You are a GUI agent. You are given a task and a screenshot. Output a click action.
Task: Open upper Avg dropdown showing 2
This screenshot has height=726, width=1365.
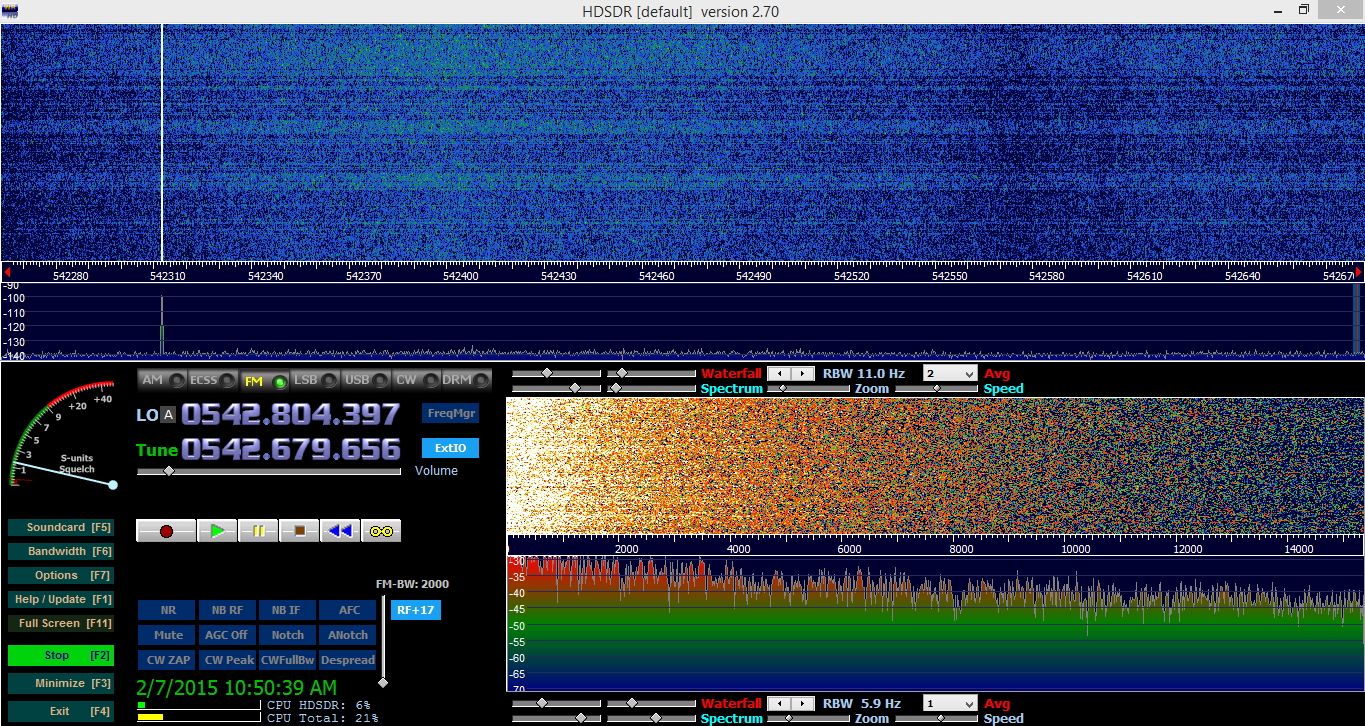(949, 373)
